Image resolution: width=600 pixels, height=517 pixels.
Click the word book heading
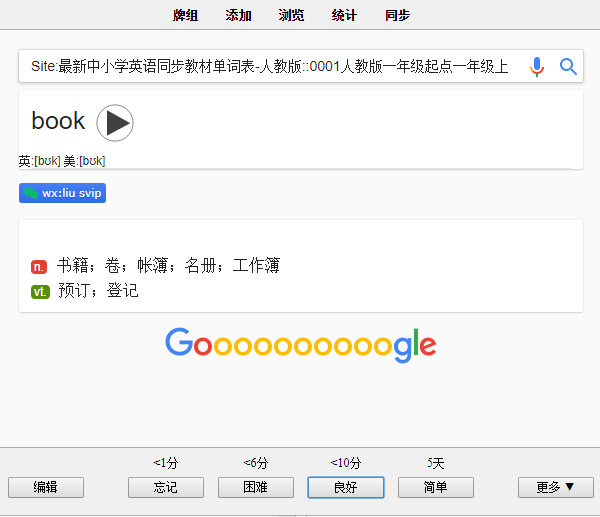click(x=58, y=121)
